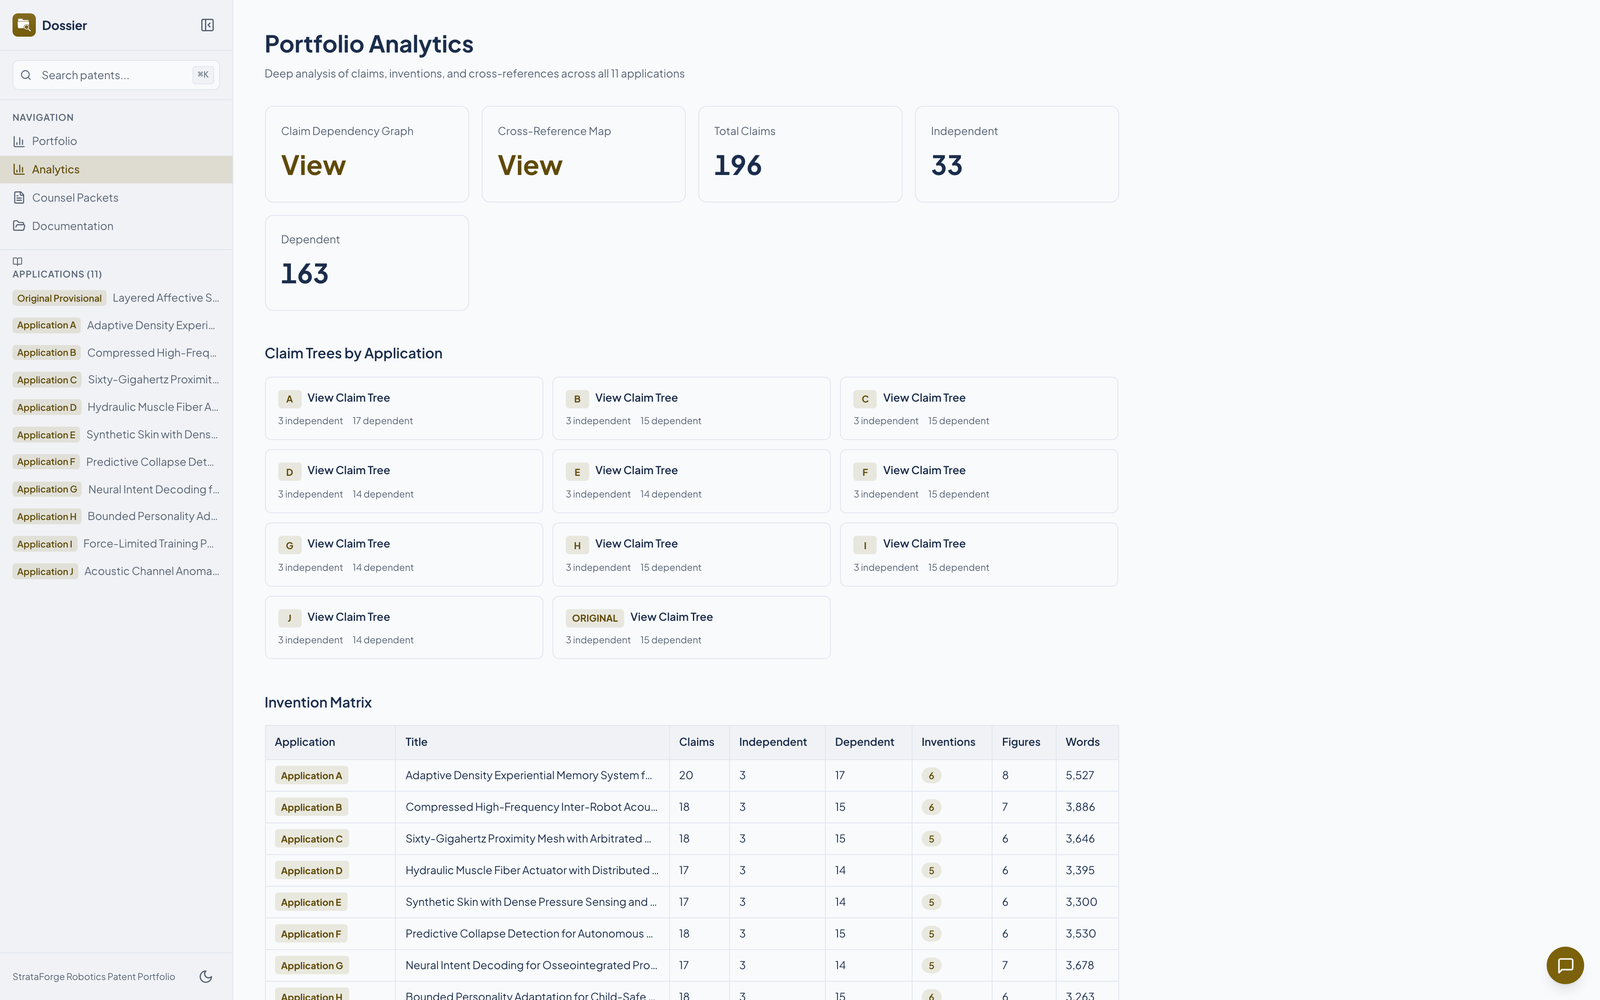
Task: Open Application A in sidebar
Action: [116, 325]
